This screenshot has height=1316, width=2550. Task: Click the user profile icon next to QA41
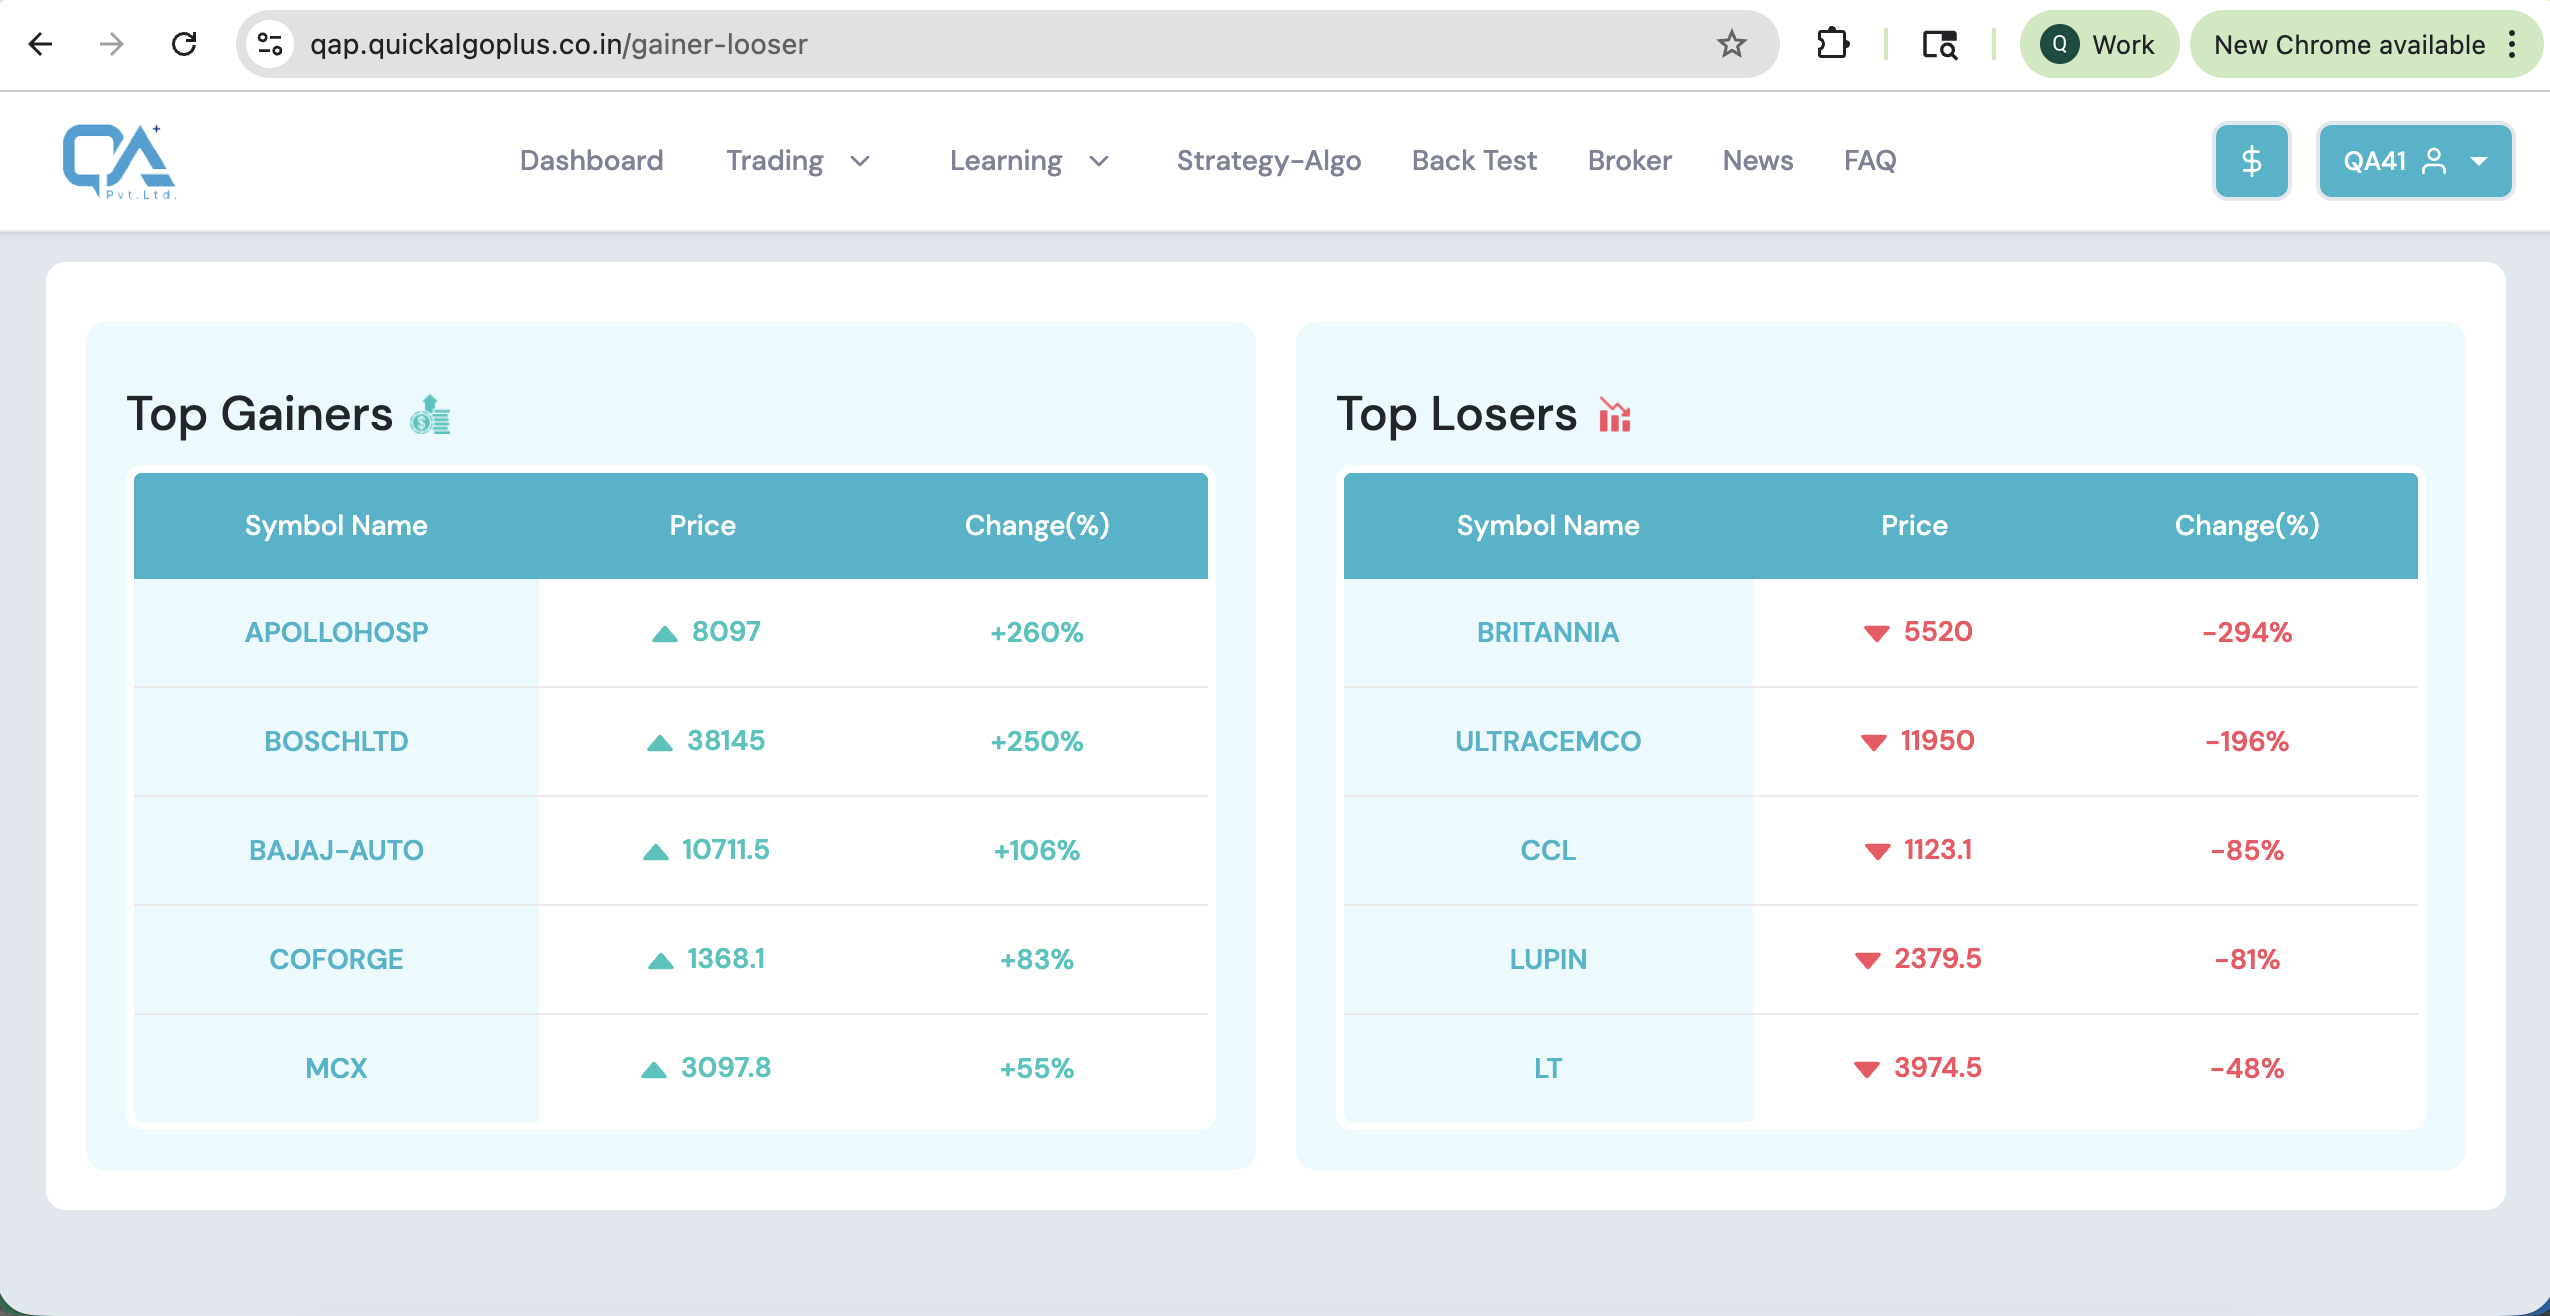2435,161
